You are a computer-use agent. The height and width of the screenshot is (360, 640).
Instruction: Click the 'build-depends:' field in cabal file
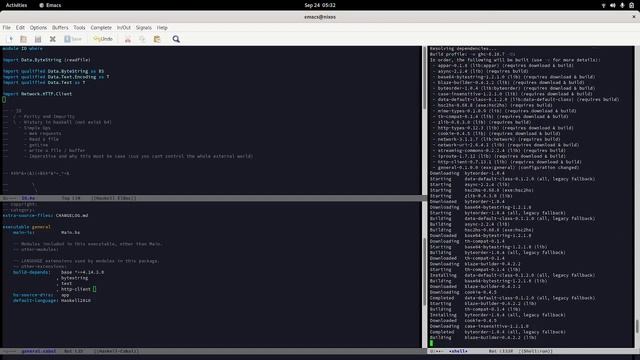tap(31, 272)
